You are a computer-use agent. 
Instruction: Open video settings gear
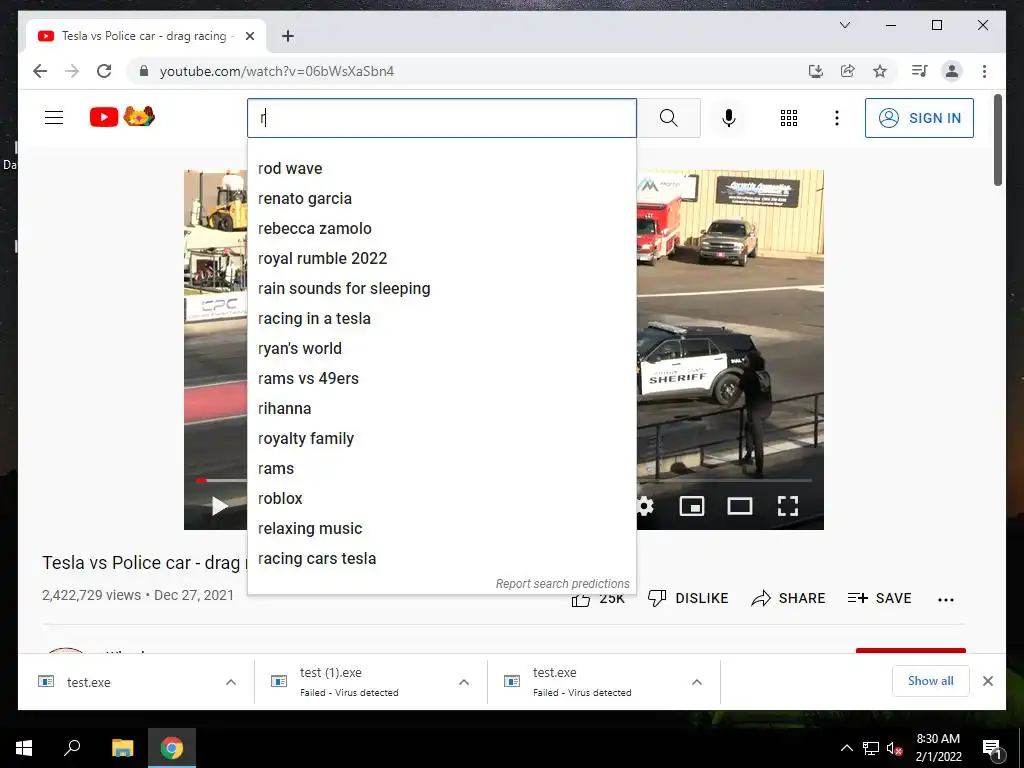[646, 506]
